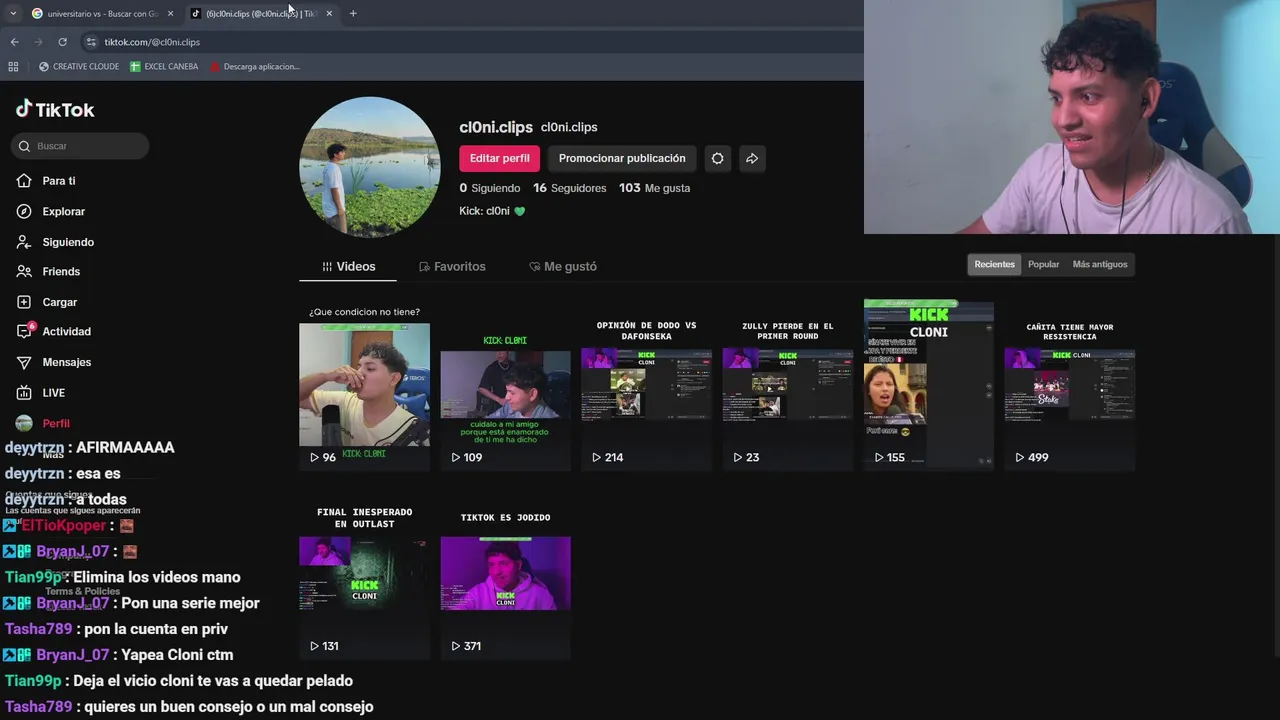Select the Favoritos tab
1280x720 pixels.
click(x=452, y=267)
